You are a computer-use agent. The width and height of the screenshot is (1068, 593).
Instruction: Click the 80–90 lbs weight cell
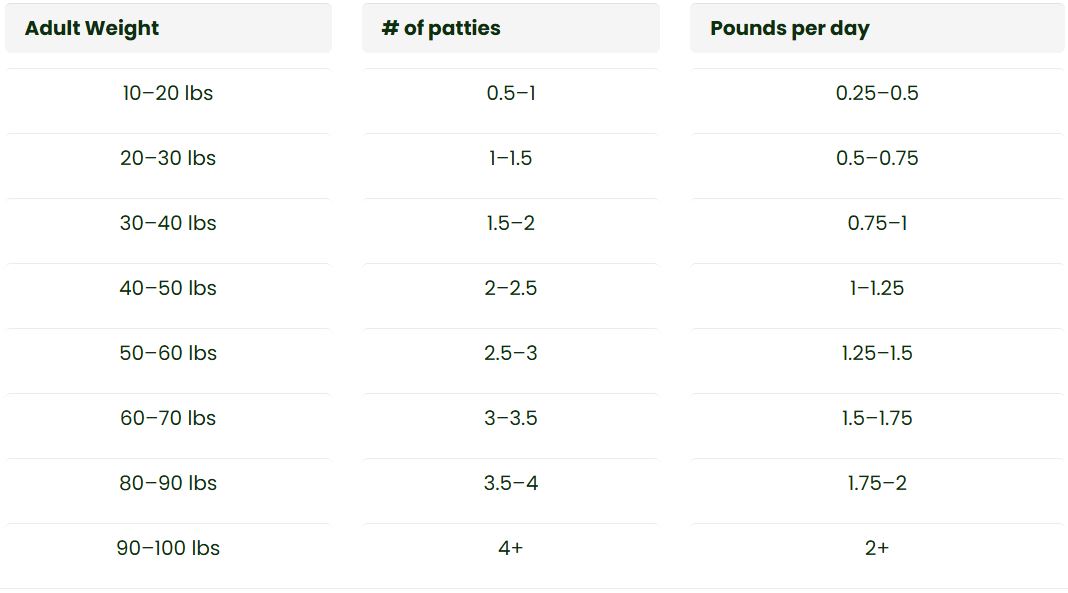coord(168,483)
